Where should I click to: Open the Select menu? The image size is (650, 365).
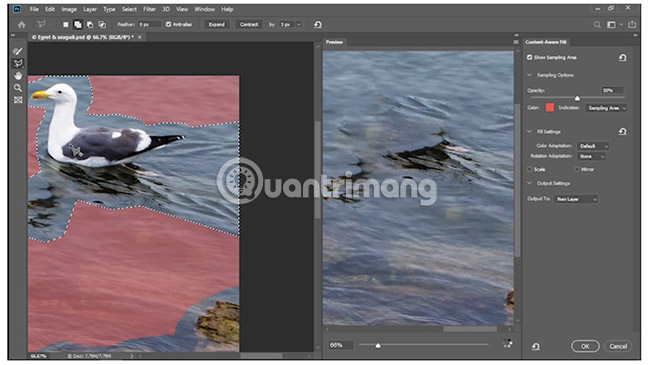129,9
